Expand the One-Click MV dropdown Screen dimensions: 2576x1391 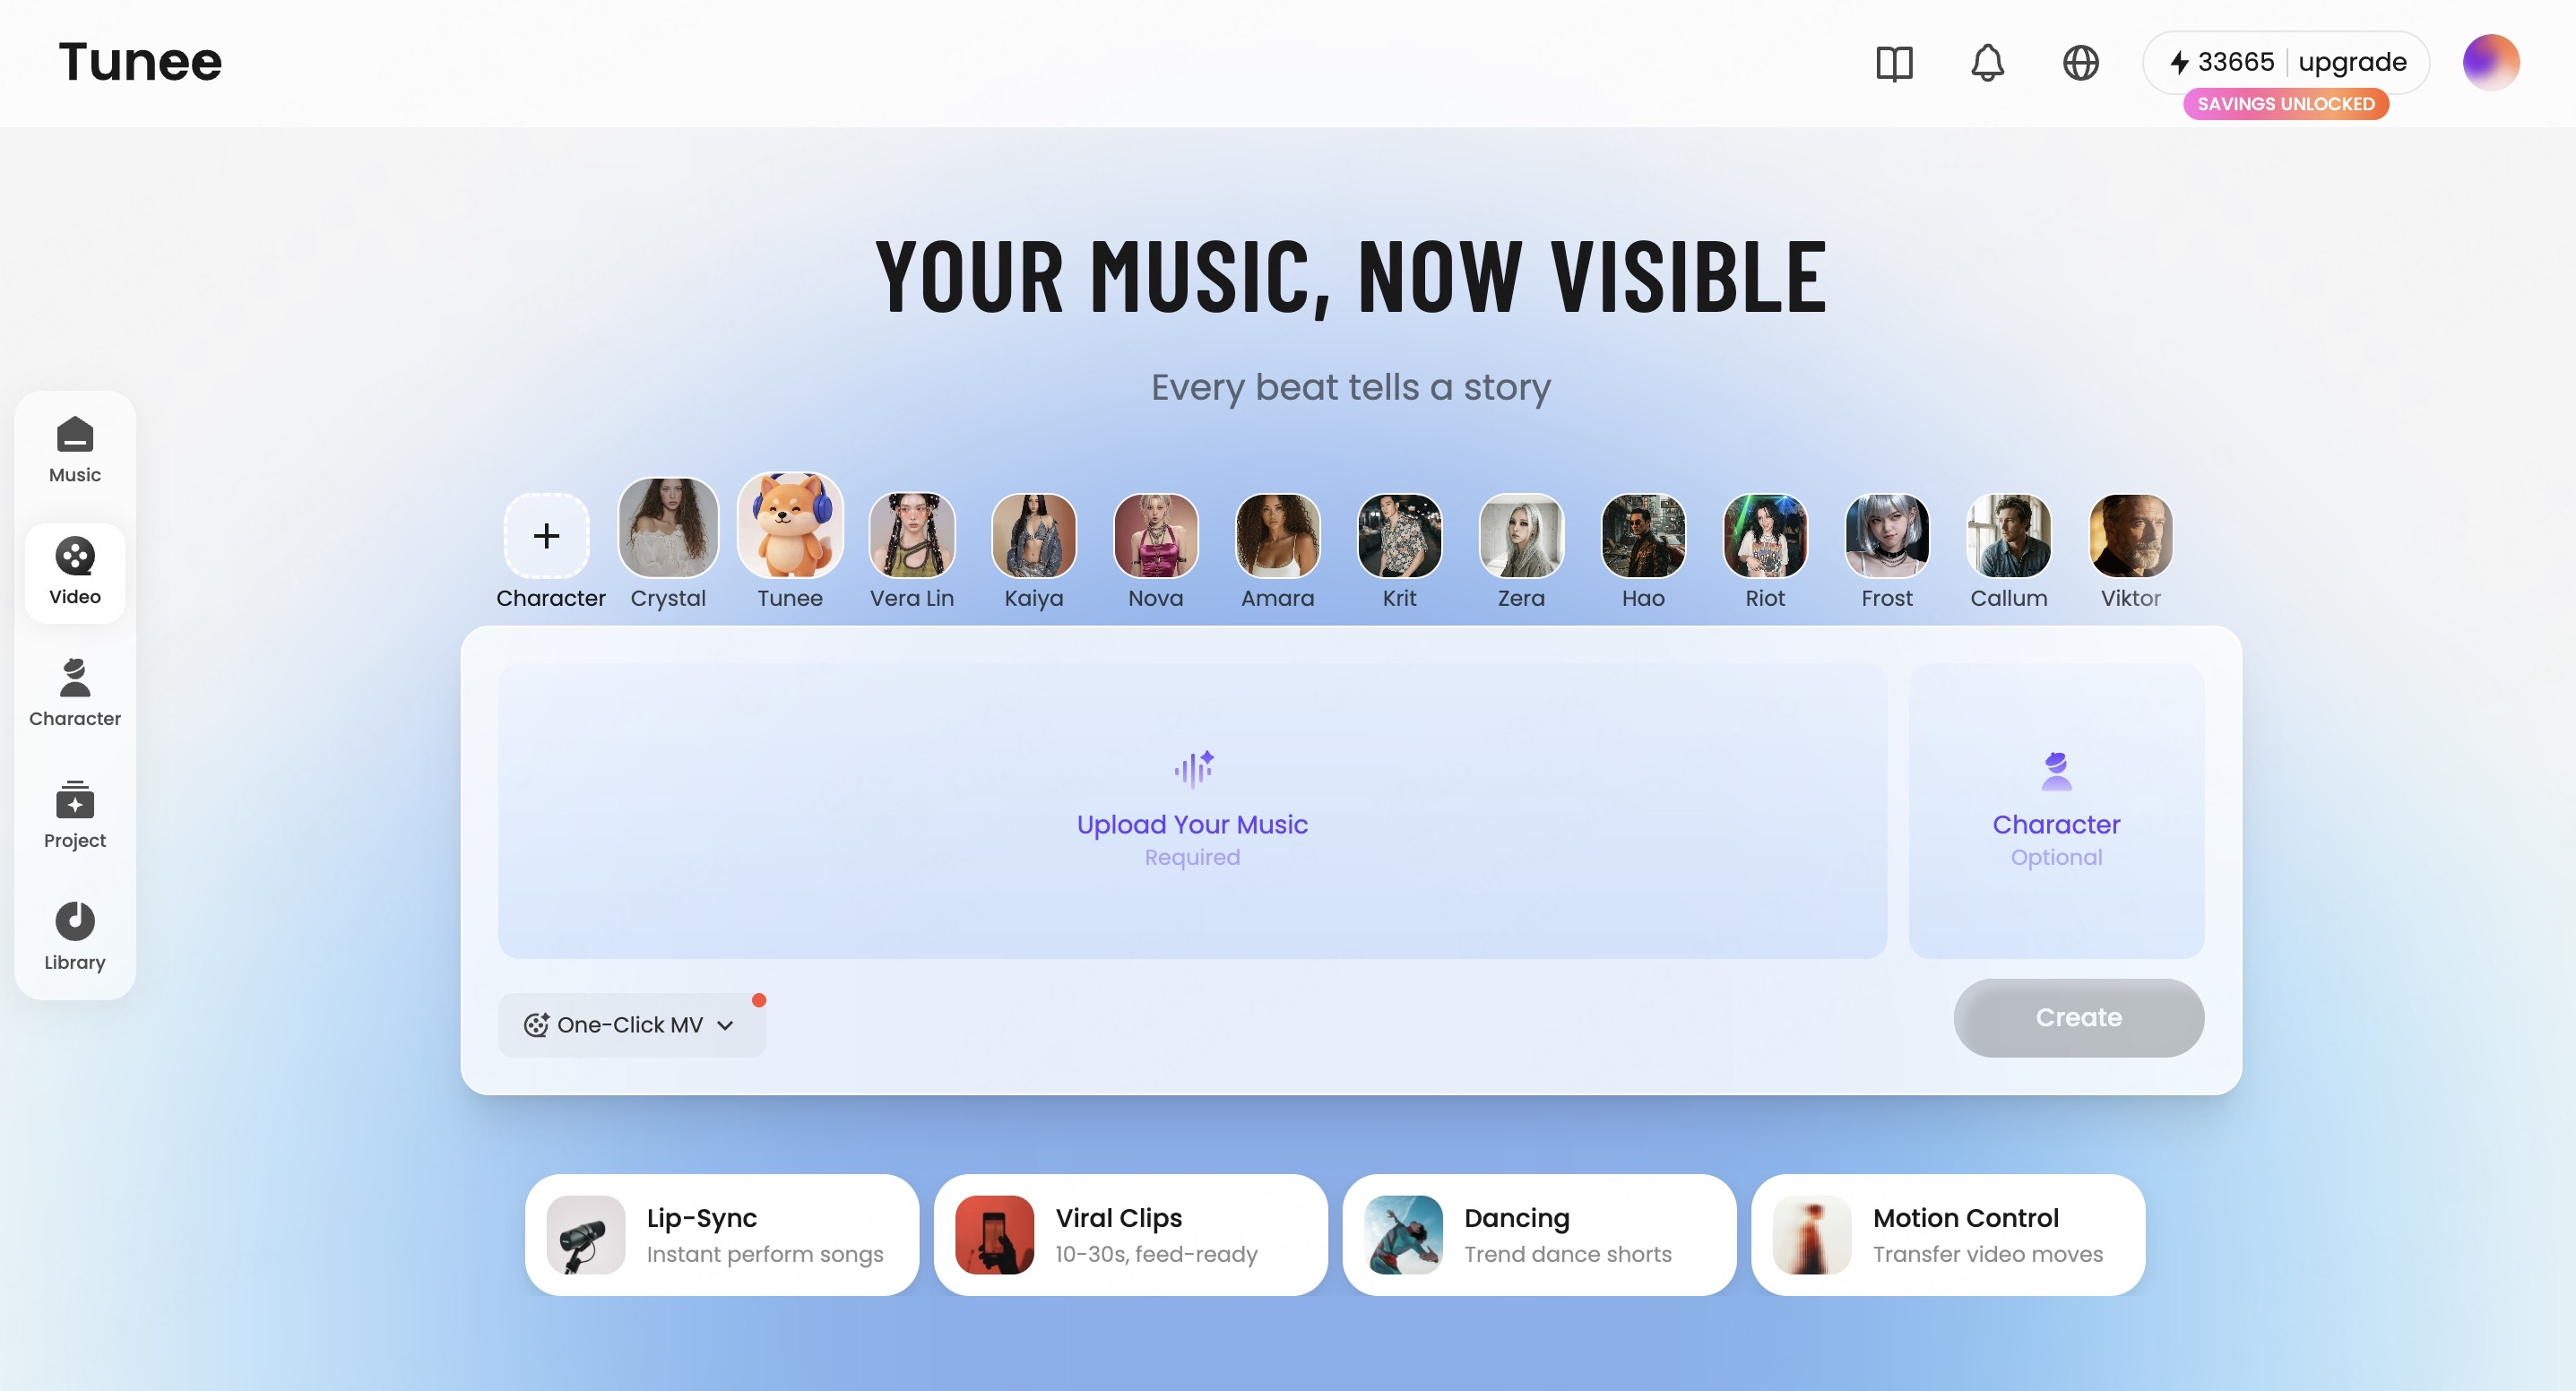click(631, 1025)
